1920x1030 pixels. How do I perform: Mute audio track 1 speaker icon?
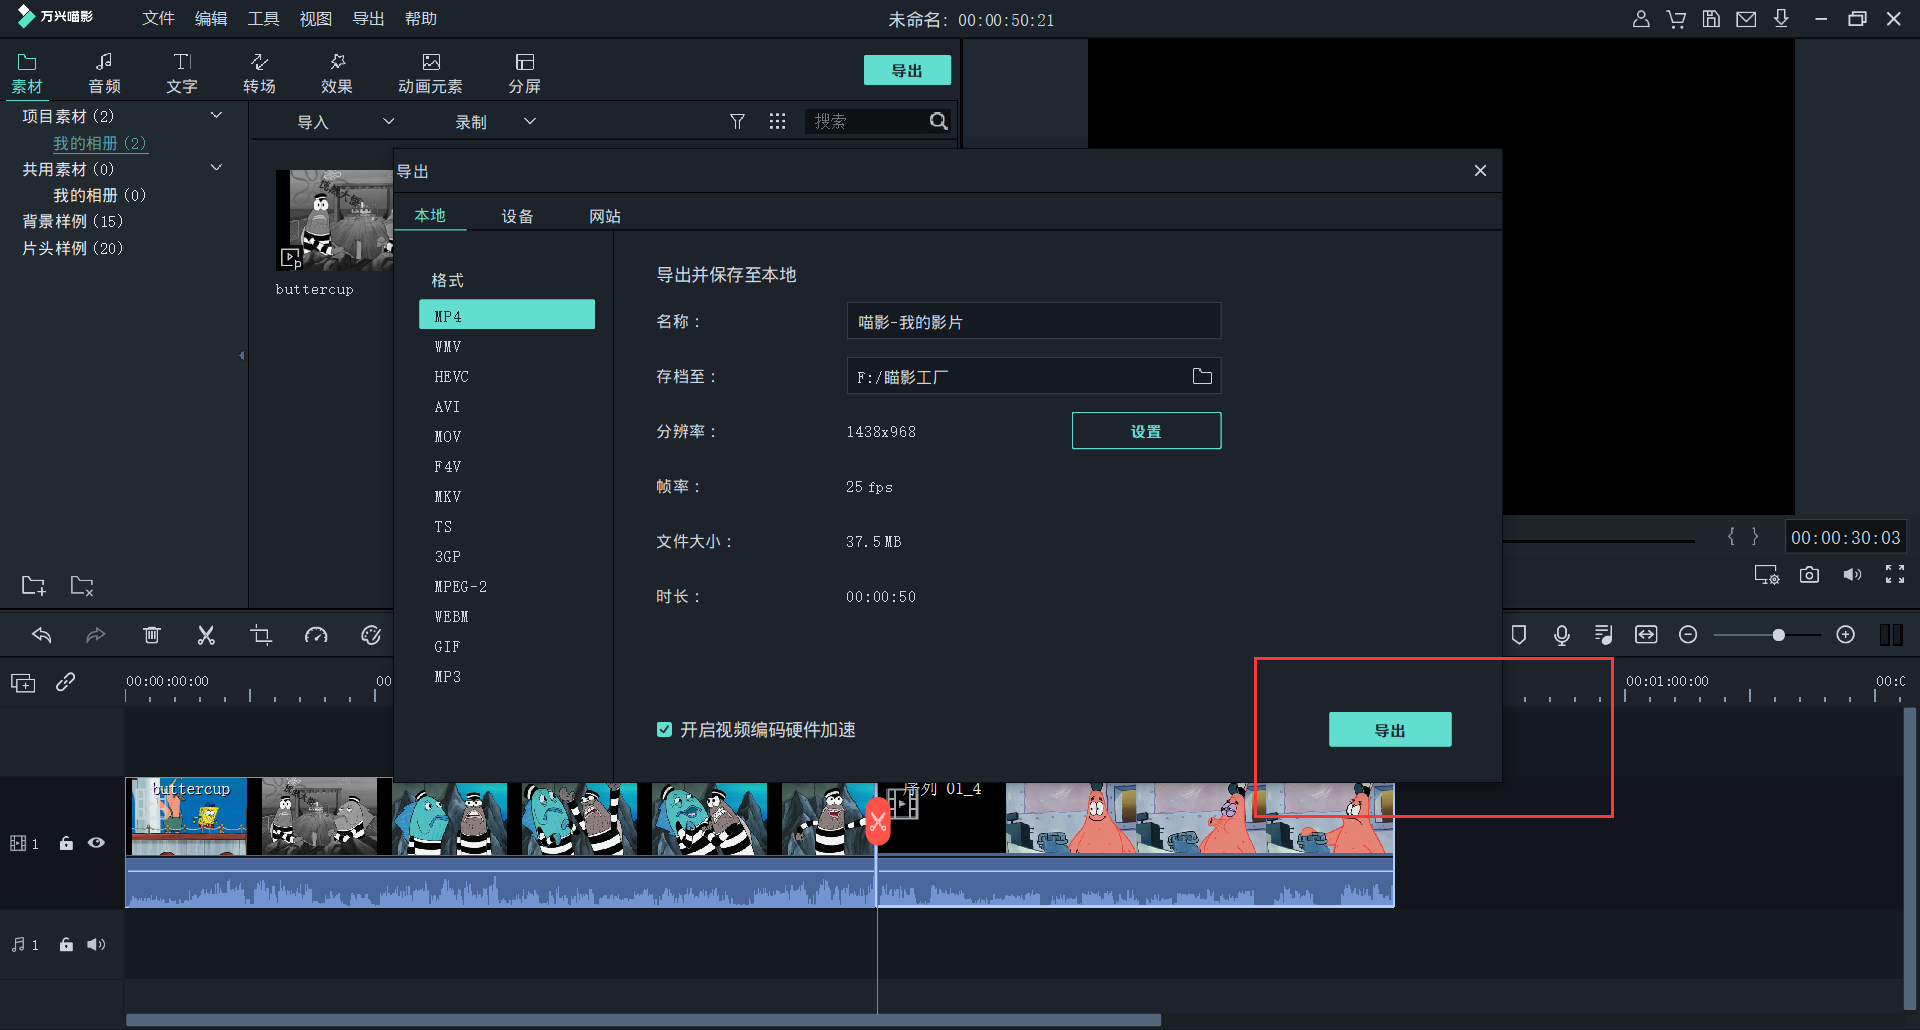(96, 944)
